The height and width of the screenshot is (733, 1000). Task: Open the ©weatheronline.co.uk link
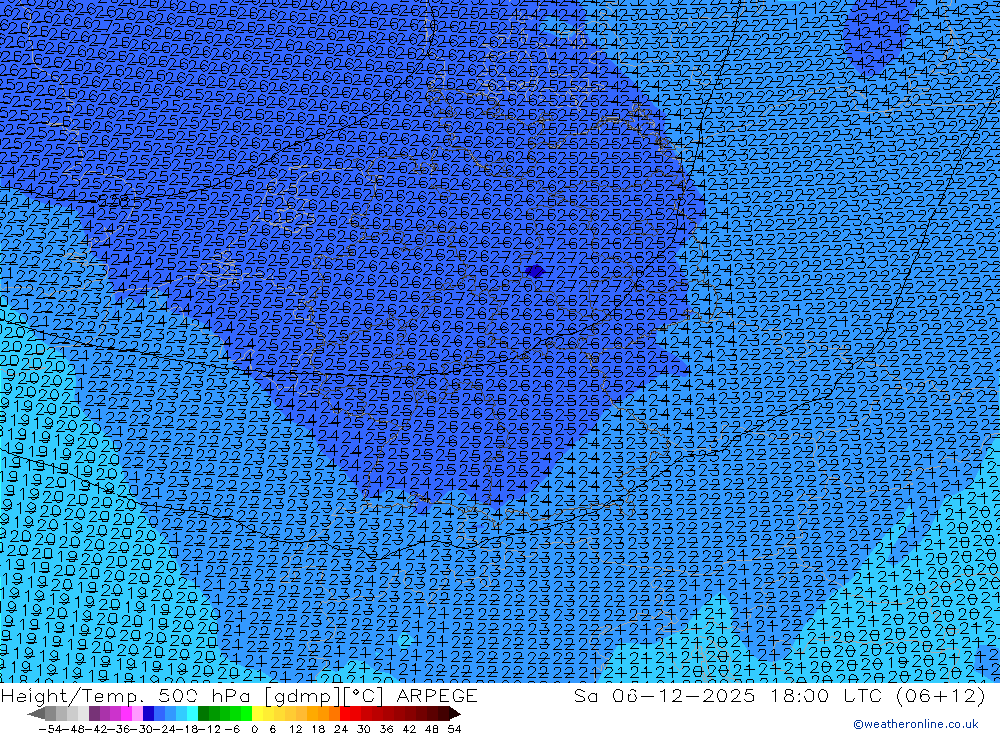click(915, 724)
